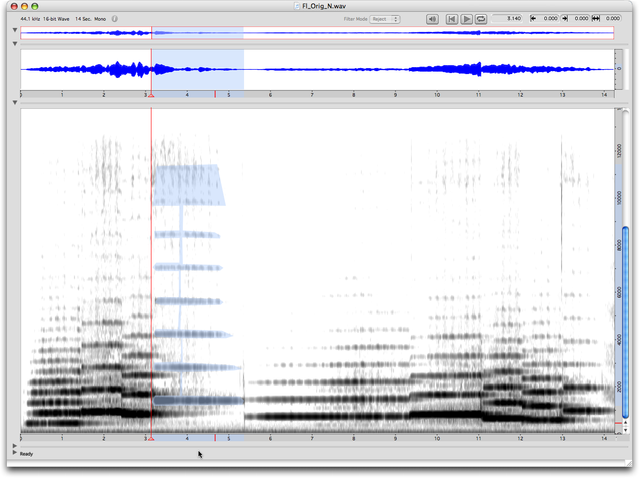Viewport: 639px width, 478px height.
Task: Click the speaker volume icon
Action: click(432, 19)
